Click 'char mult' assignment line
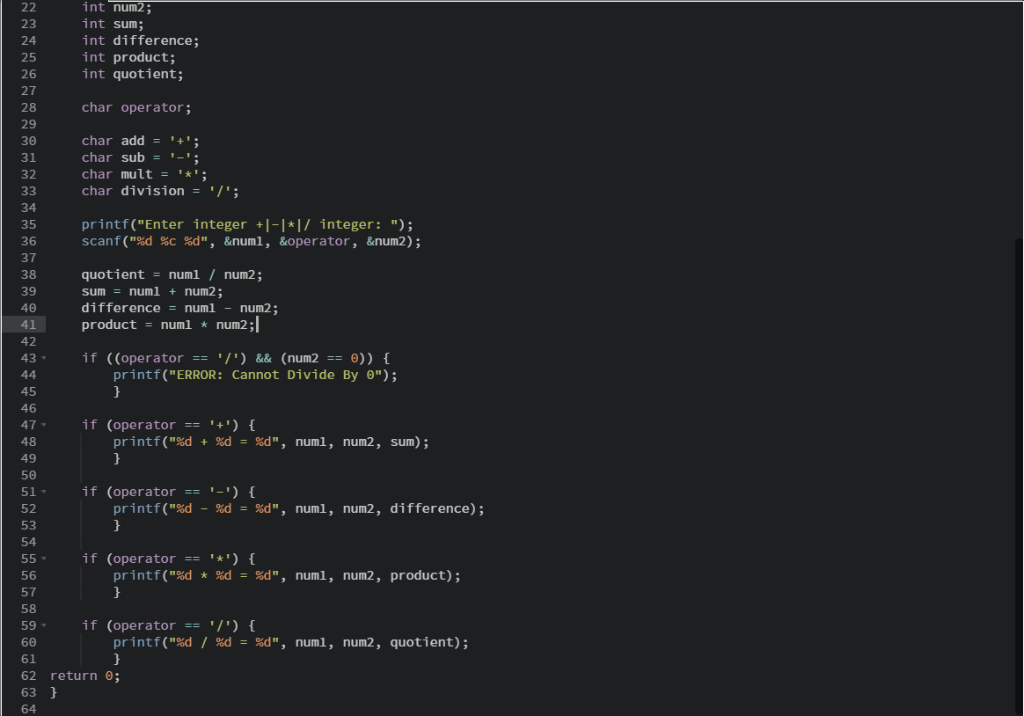1024x716 pixels. (144, 174)
